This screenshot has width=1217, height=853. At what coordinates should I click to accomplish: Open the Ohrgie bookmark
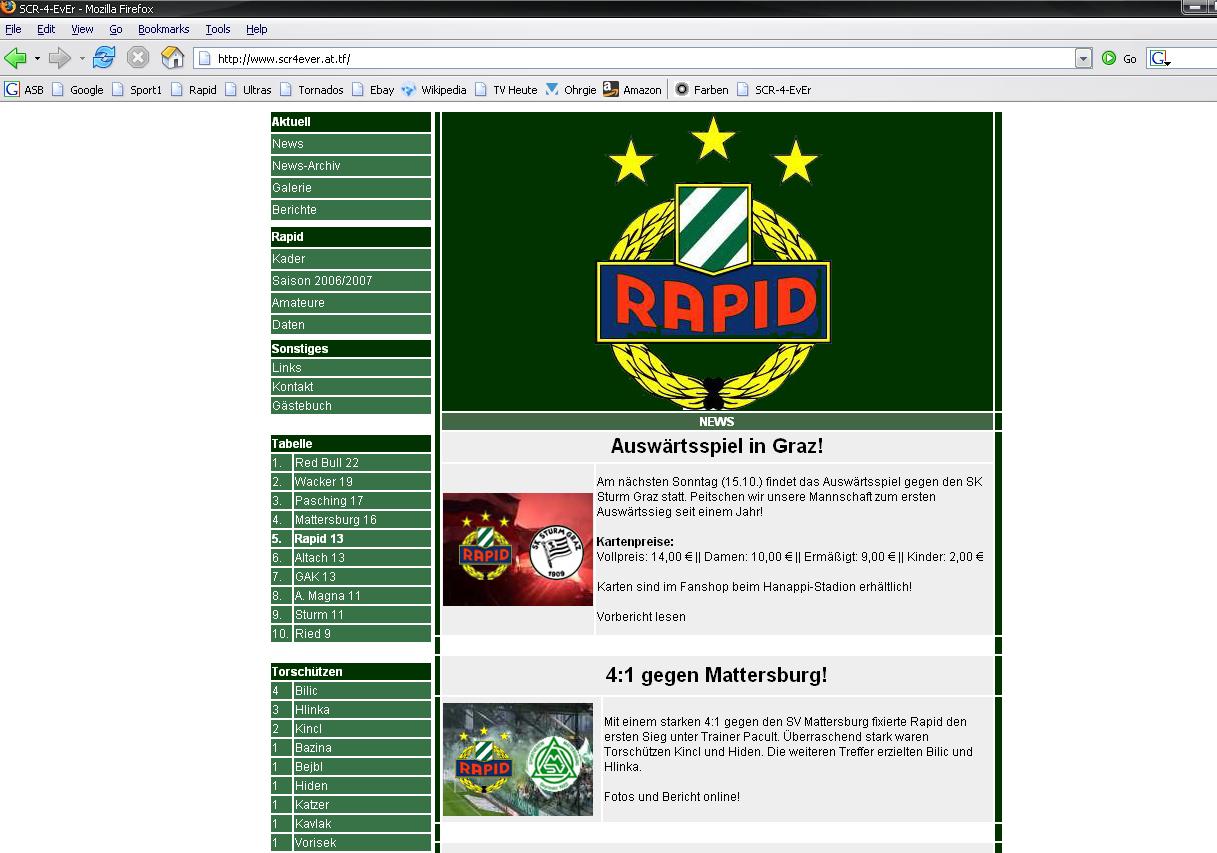click(x=571, y=89)
